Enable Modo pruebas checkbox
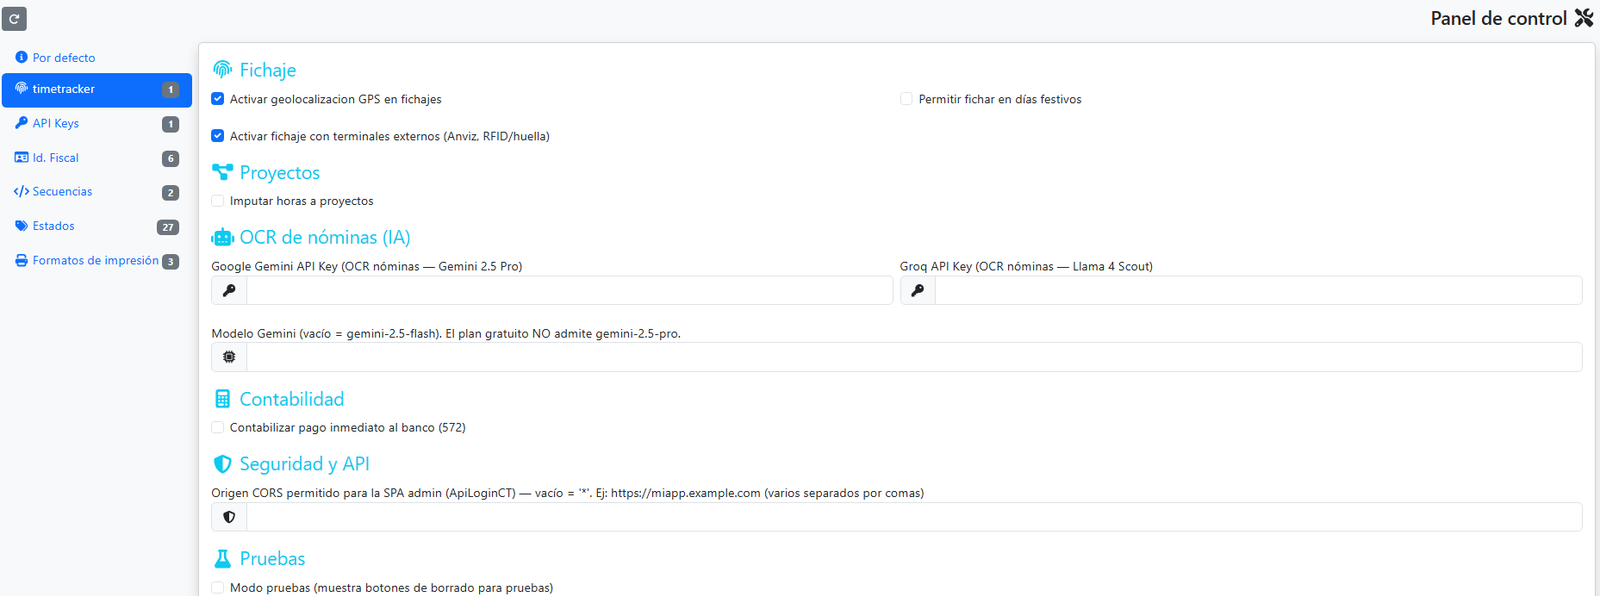 pyautogui.click(x=217, y=588)
